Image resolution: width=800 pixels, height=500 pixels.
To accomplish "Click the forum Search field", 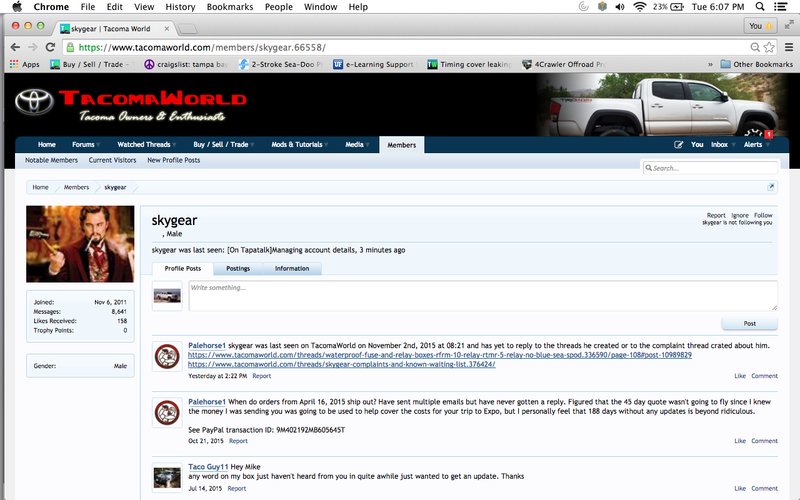I will (x=710, y=168).
